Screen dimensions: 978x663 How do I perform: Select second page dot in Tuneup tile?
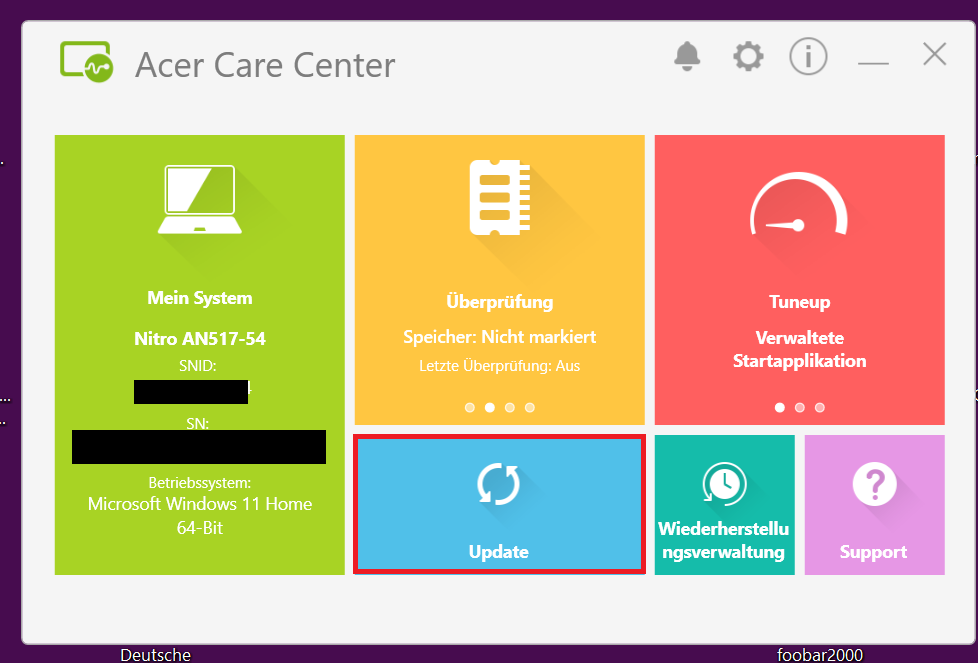800,407
